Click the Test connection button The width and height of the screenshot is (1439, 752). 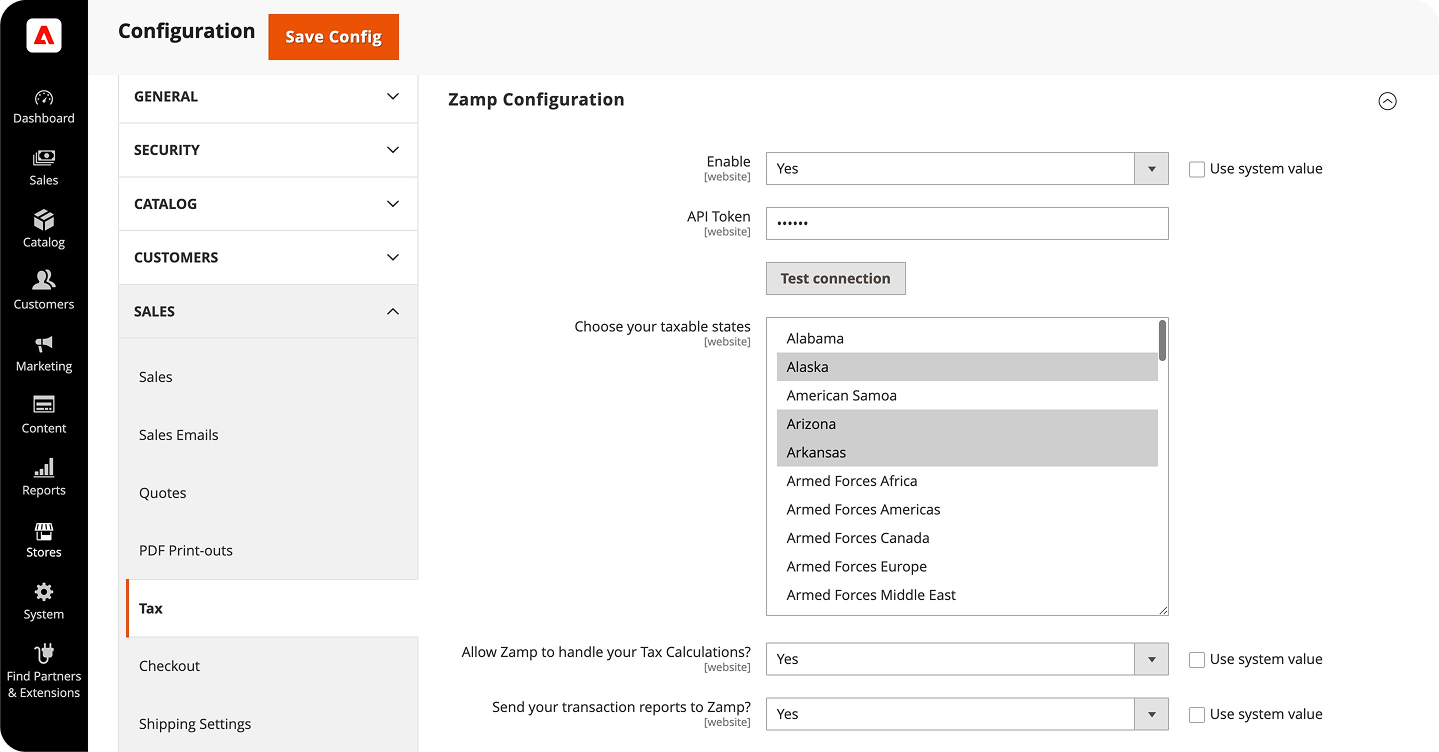[836, 279]
